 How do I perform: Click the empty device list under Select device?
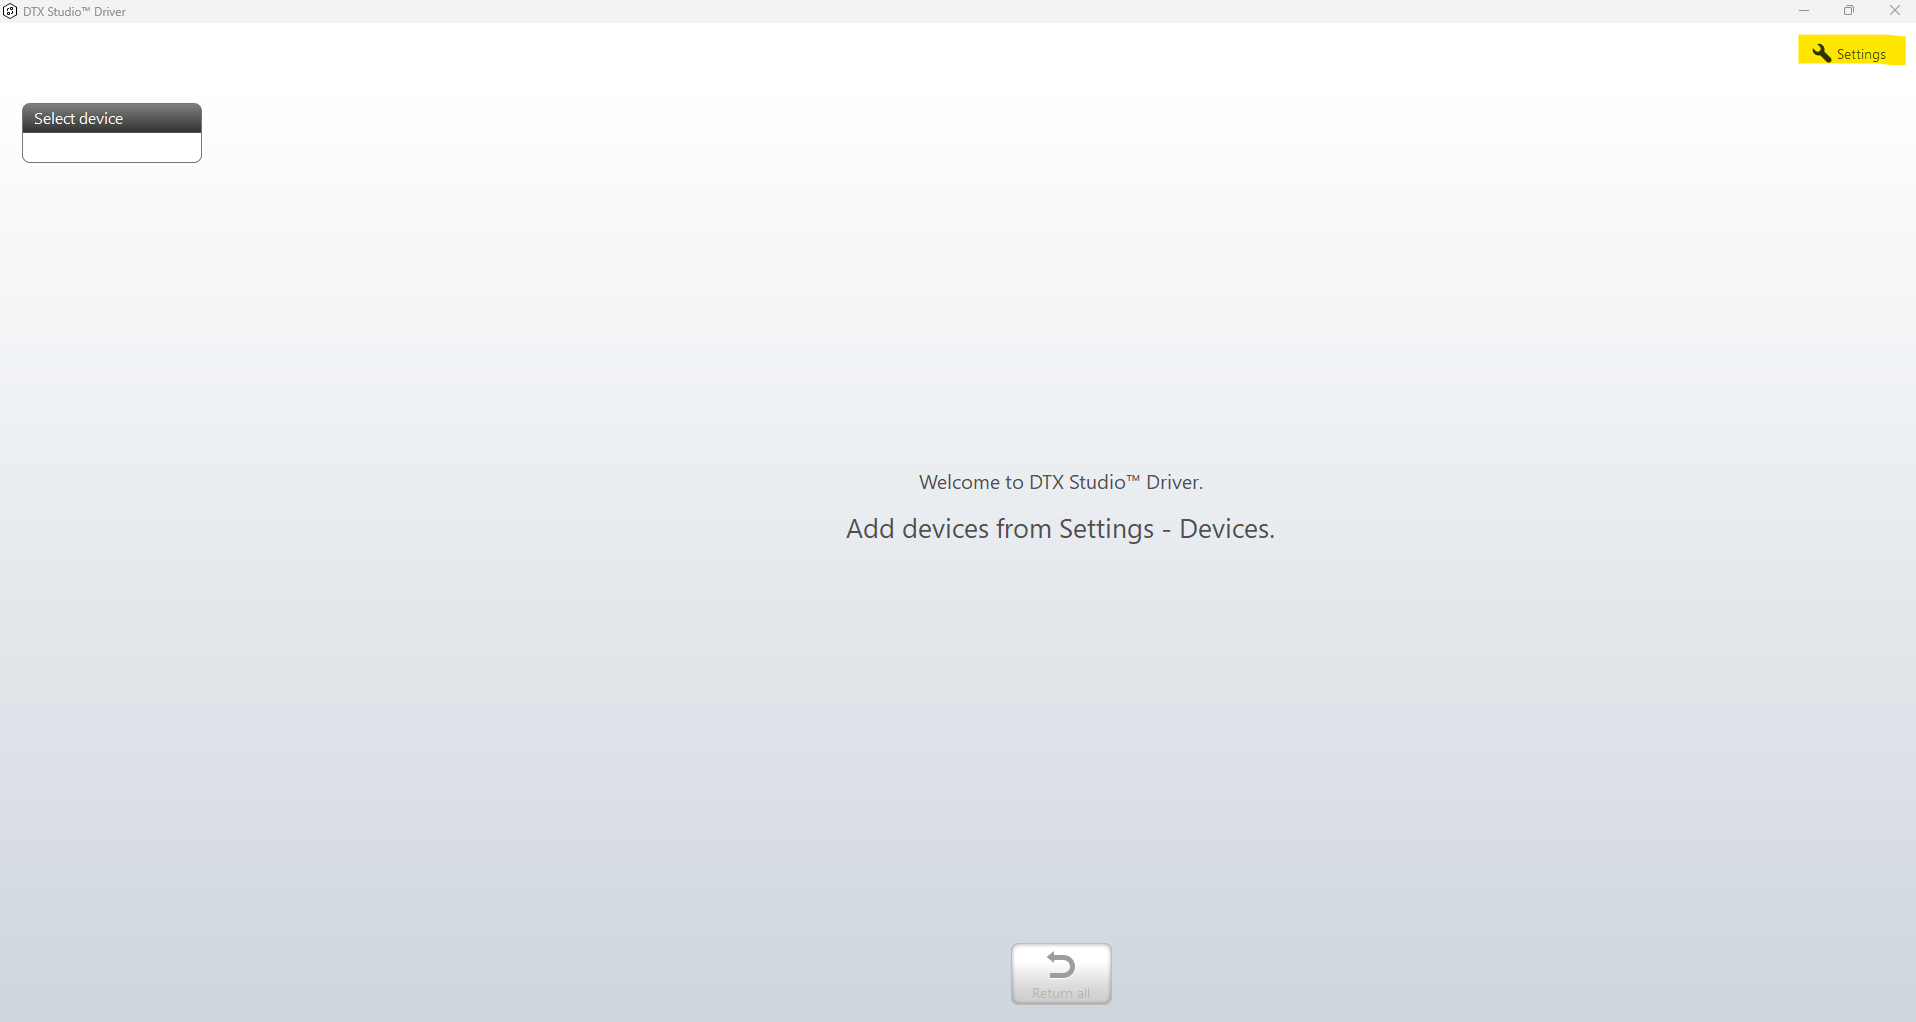[111, 147]
